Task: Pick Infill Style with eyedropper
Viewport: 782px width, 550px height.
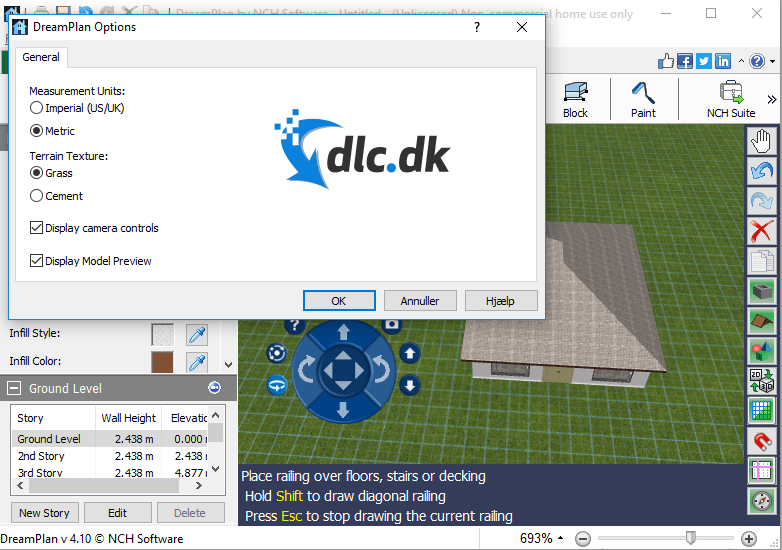Action: click(197, 334)
